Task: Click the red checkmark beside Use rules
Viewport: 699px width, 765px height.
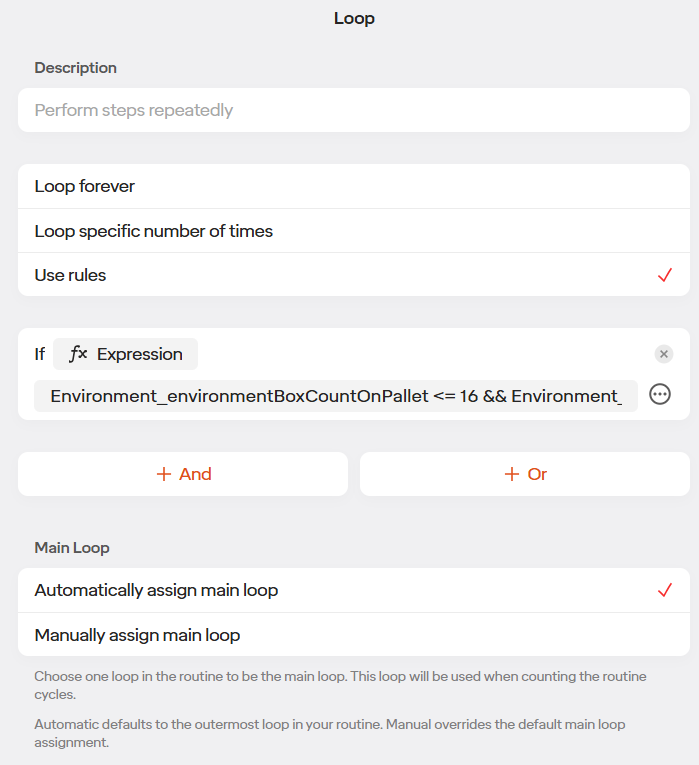Action: pos(665,275)
